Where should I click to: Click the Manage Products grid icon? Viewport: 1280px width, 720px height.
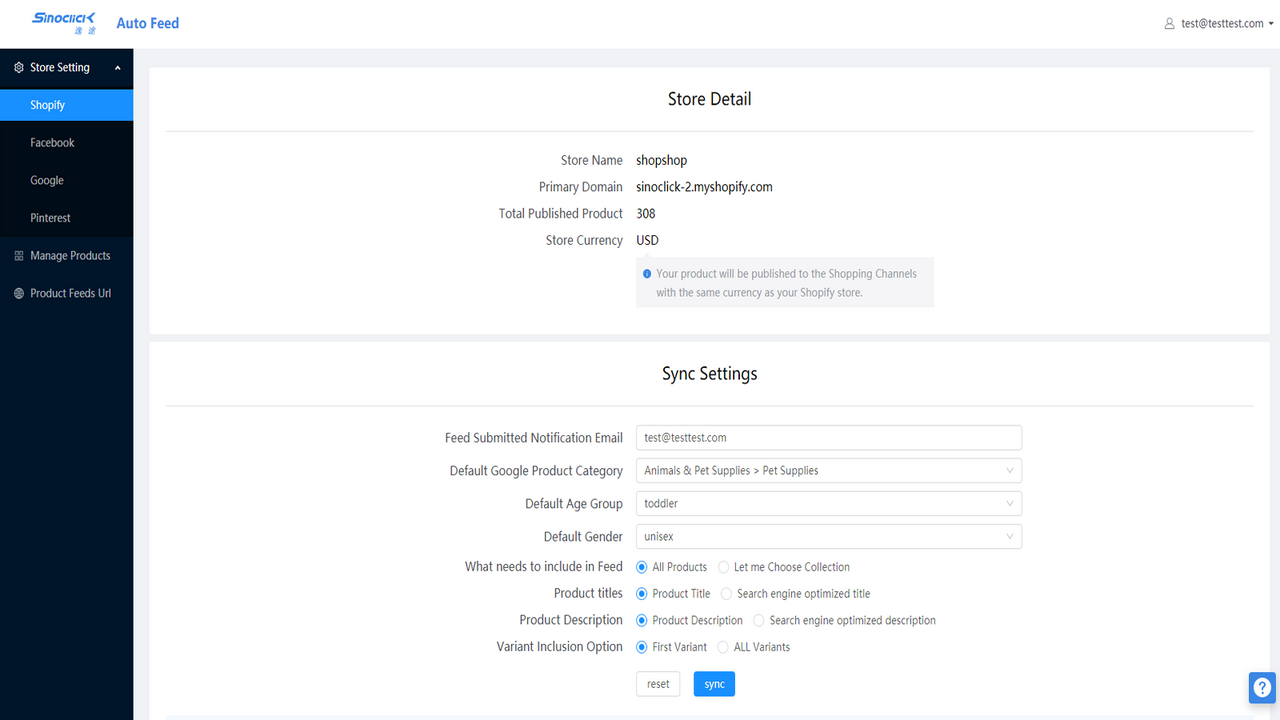19,256
